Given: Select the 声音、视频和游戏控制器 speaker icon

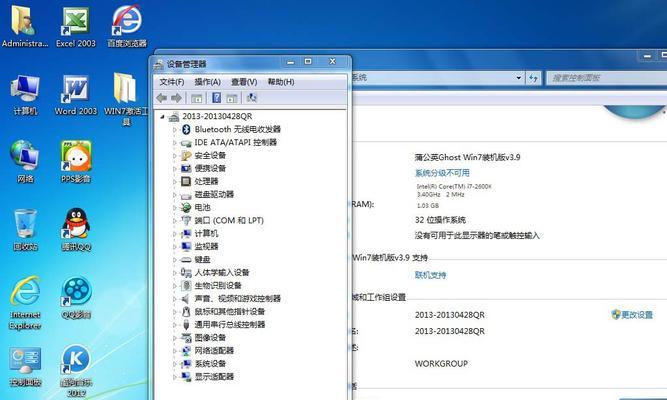Looking at the screenshot, I should point(186,299).
